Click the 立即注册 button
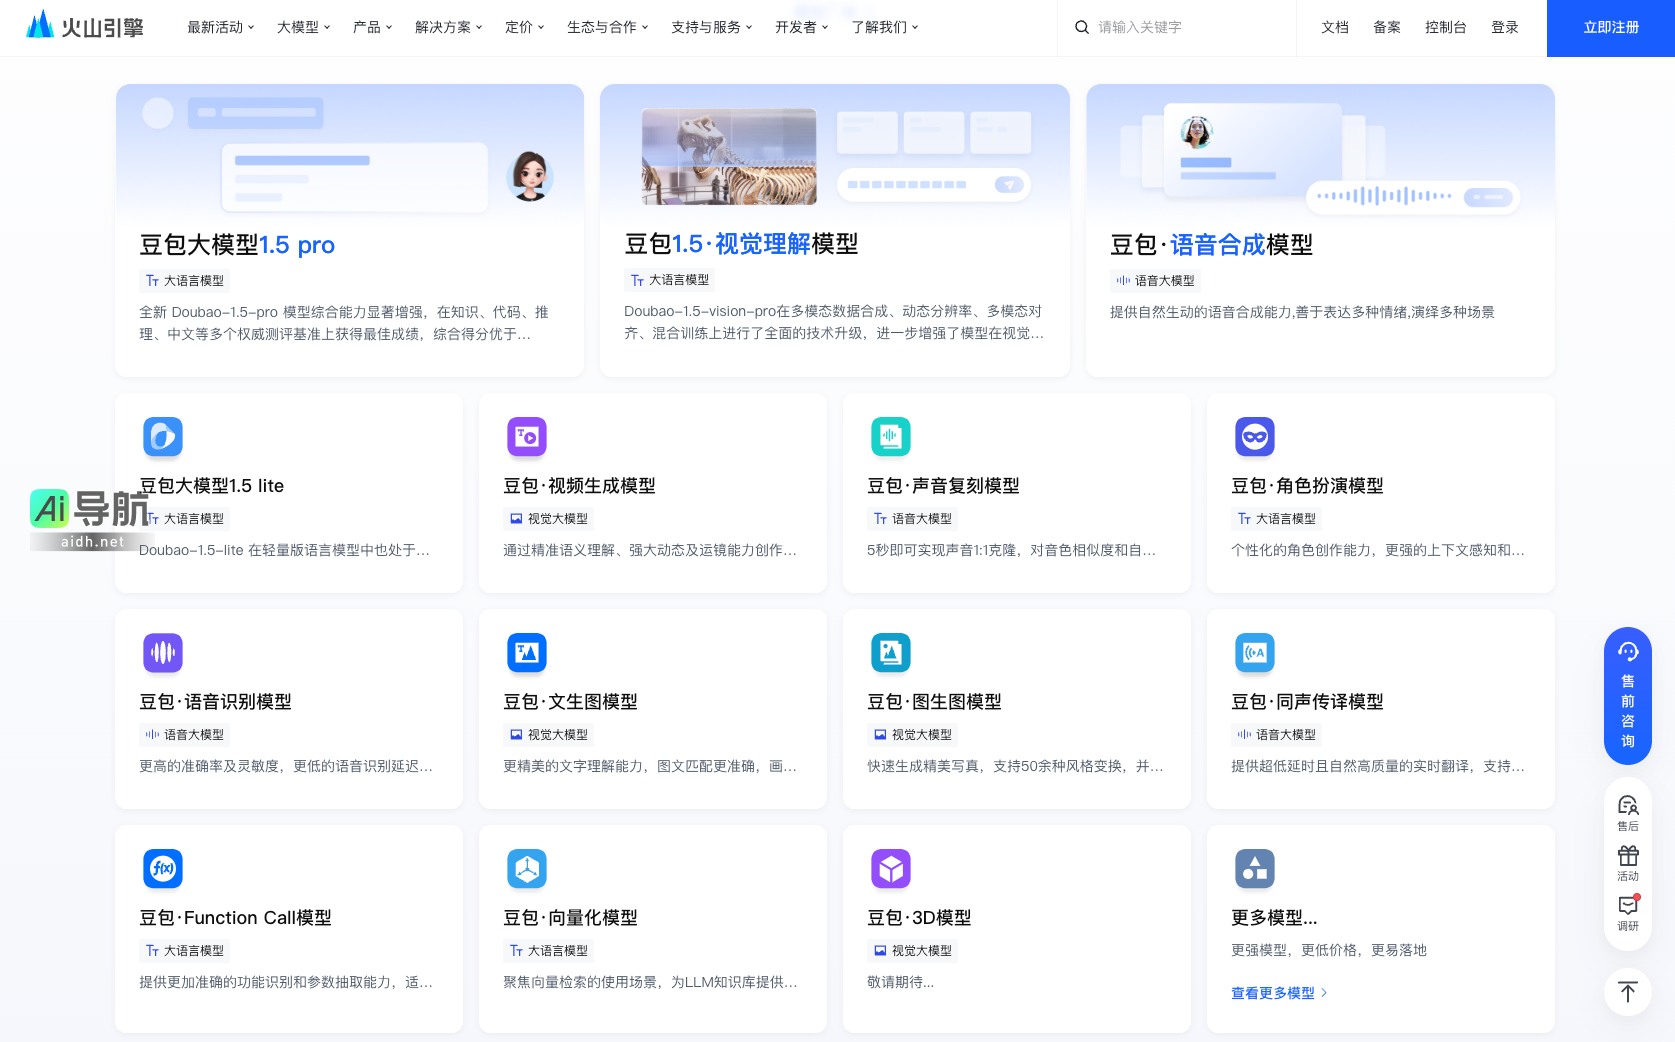 (x=1610, y=28)
